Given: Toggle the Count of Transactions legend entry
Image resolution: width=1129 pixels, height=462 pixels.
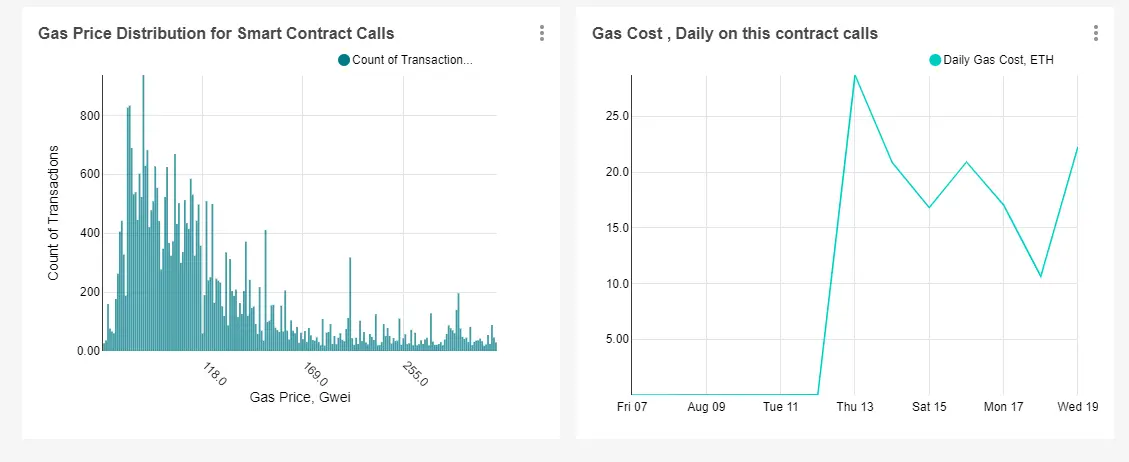Looking at the screenshot, I should pos(405,60).
